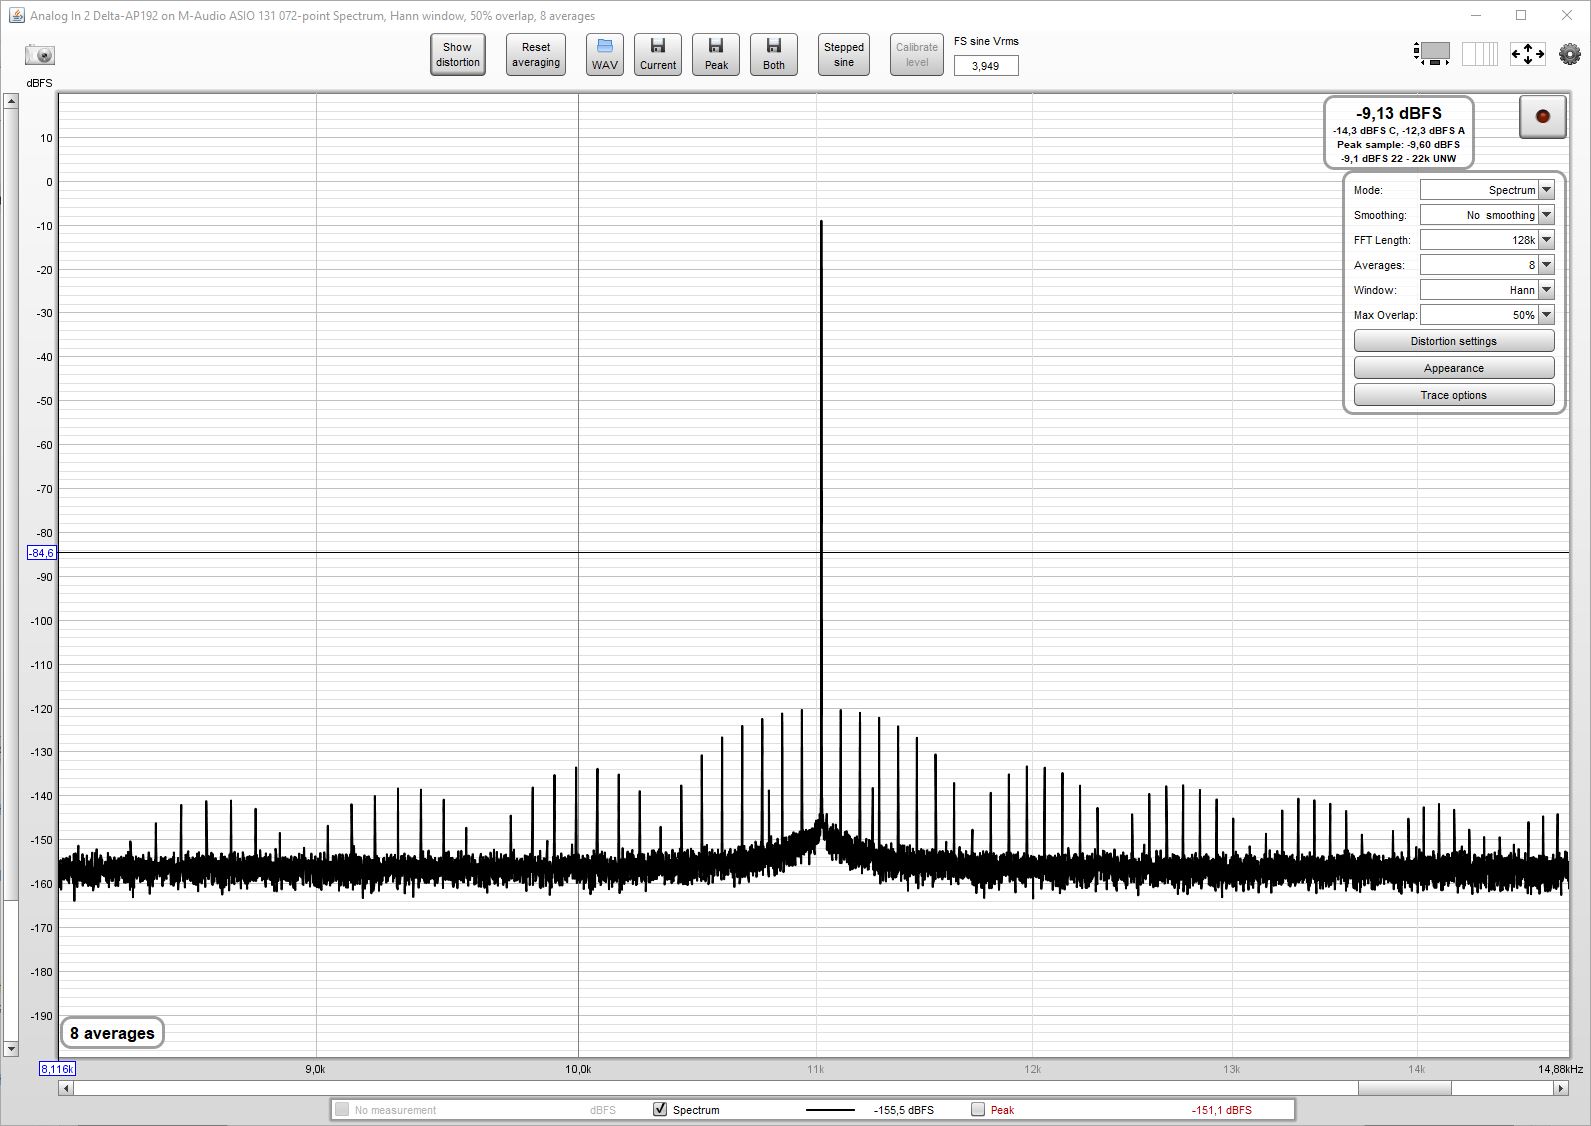Expand Smoothing dropdown

[x=1546, y=215]
